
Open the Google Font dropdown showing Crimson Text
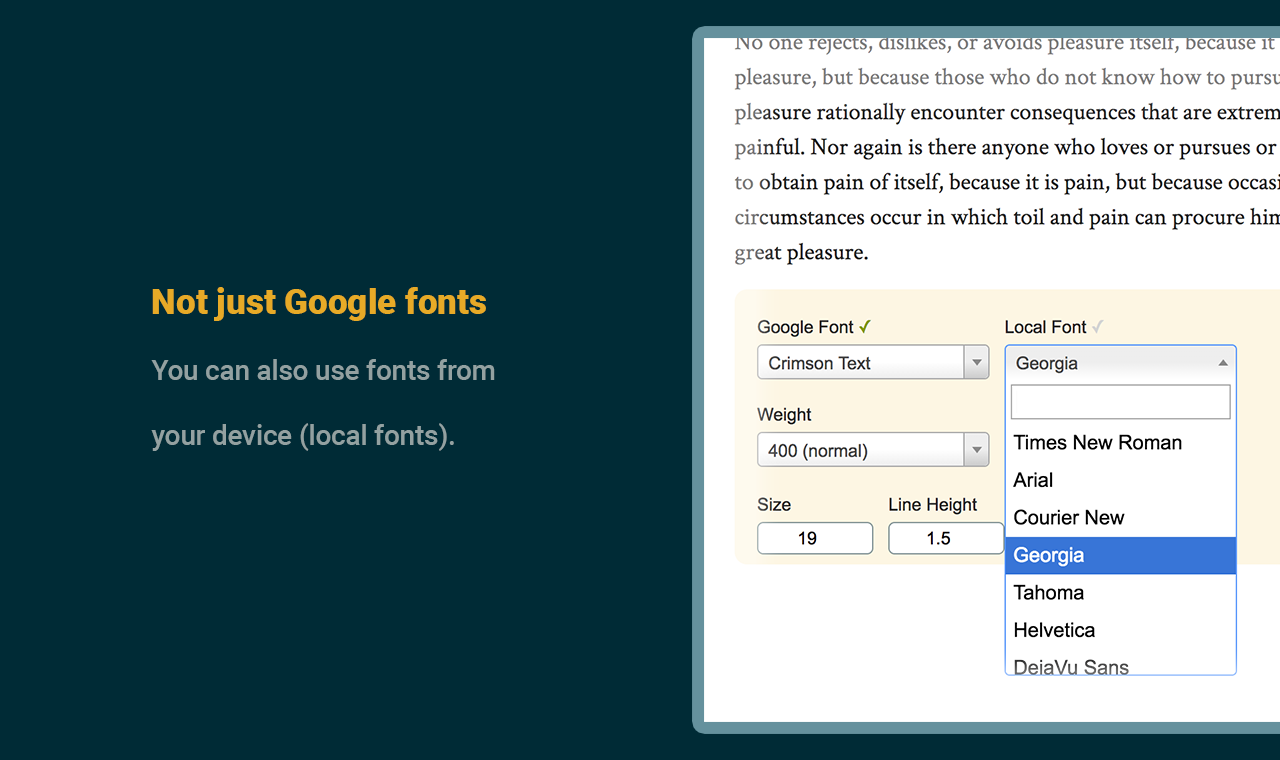click(873, 363)
